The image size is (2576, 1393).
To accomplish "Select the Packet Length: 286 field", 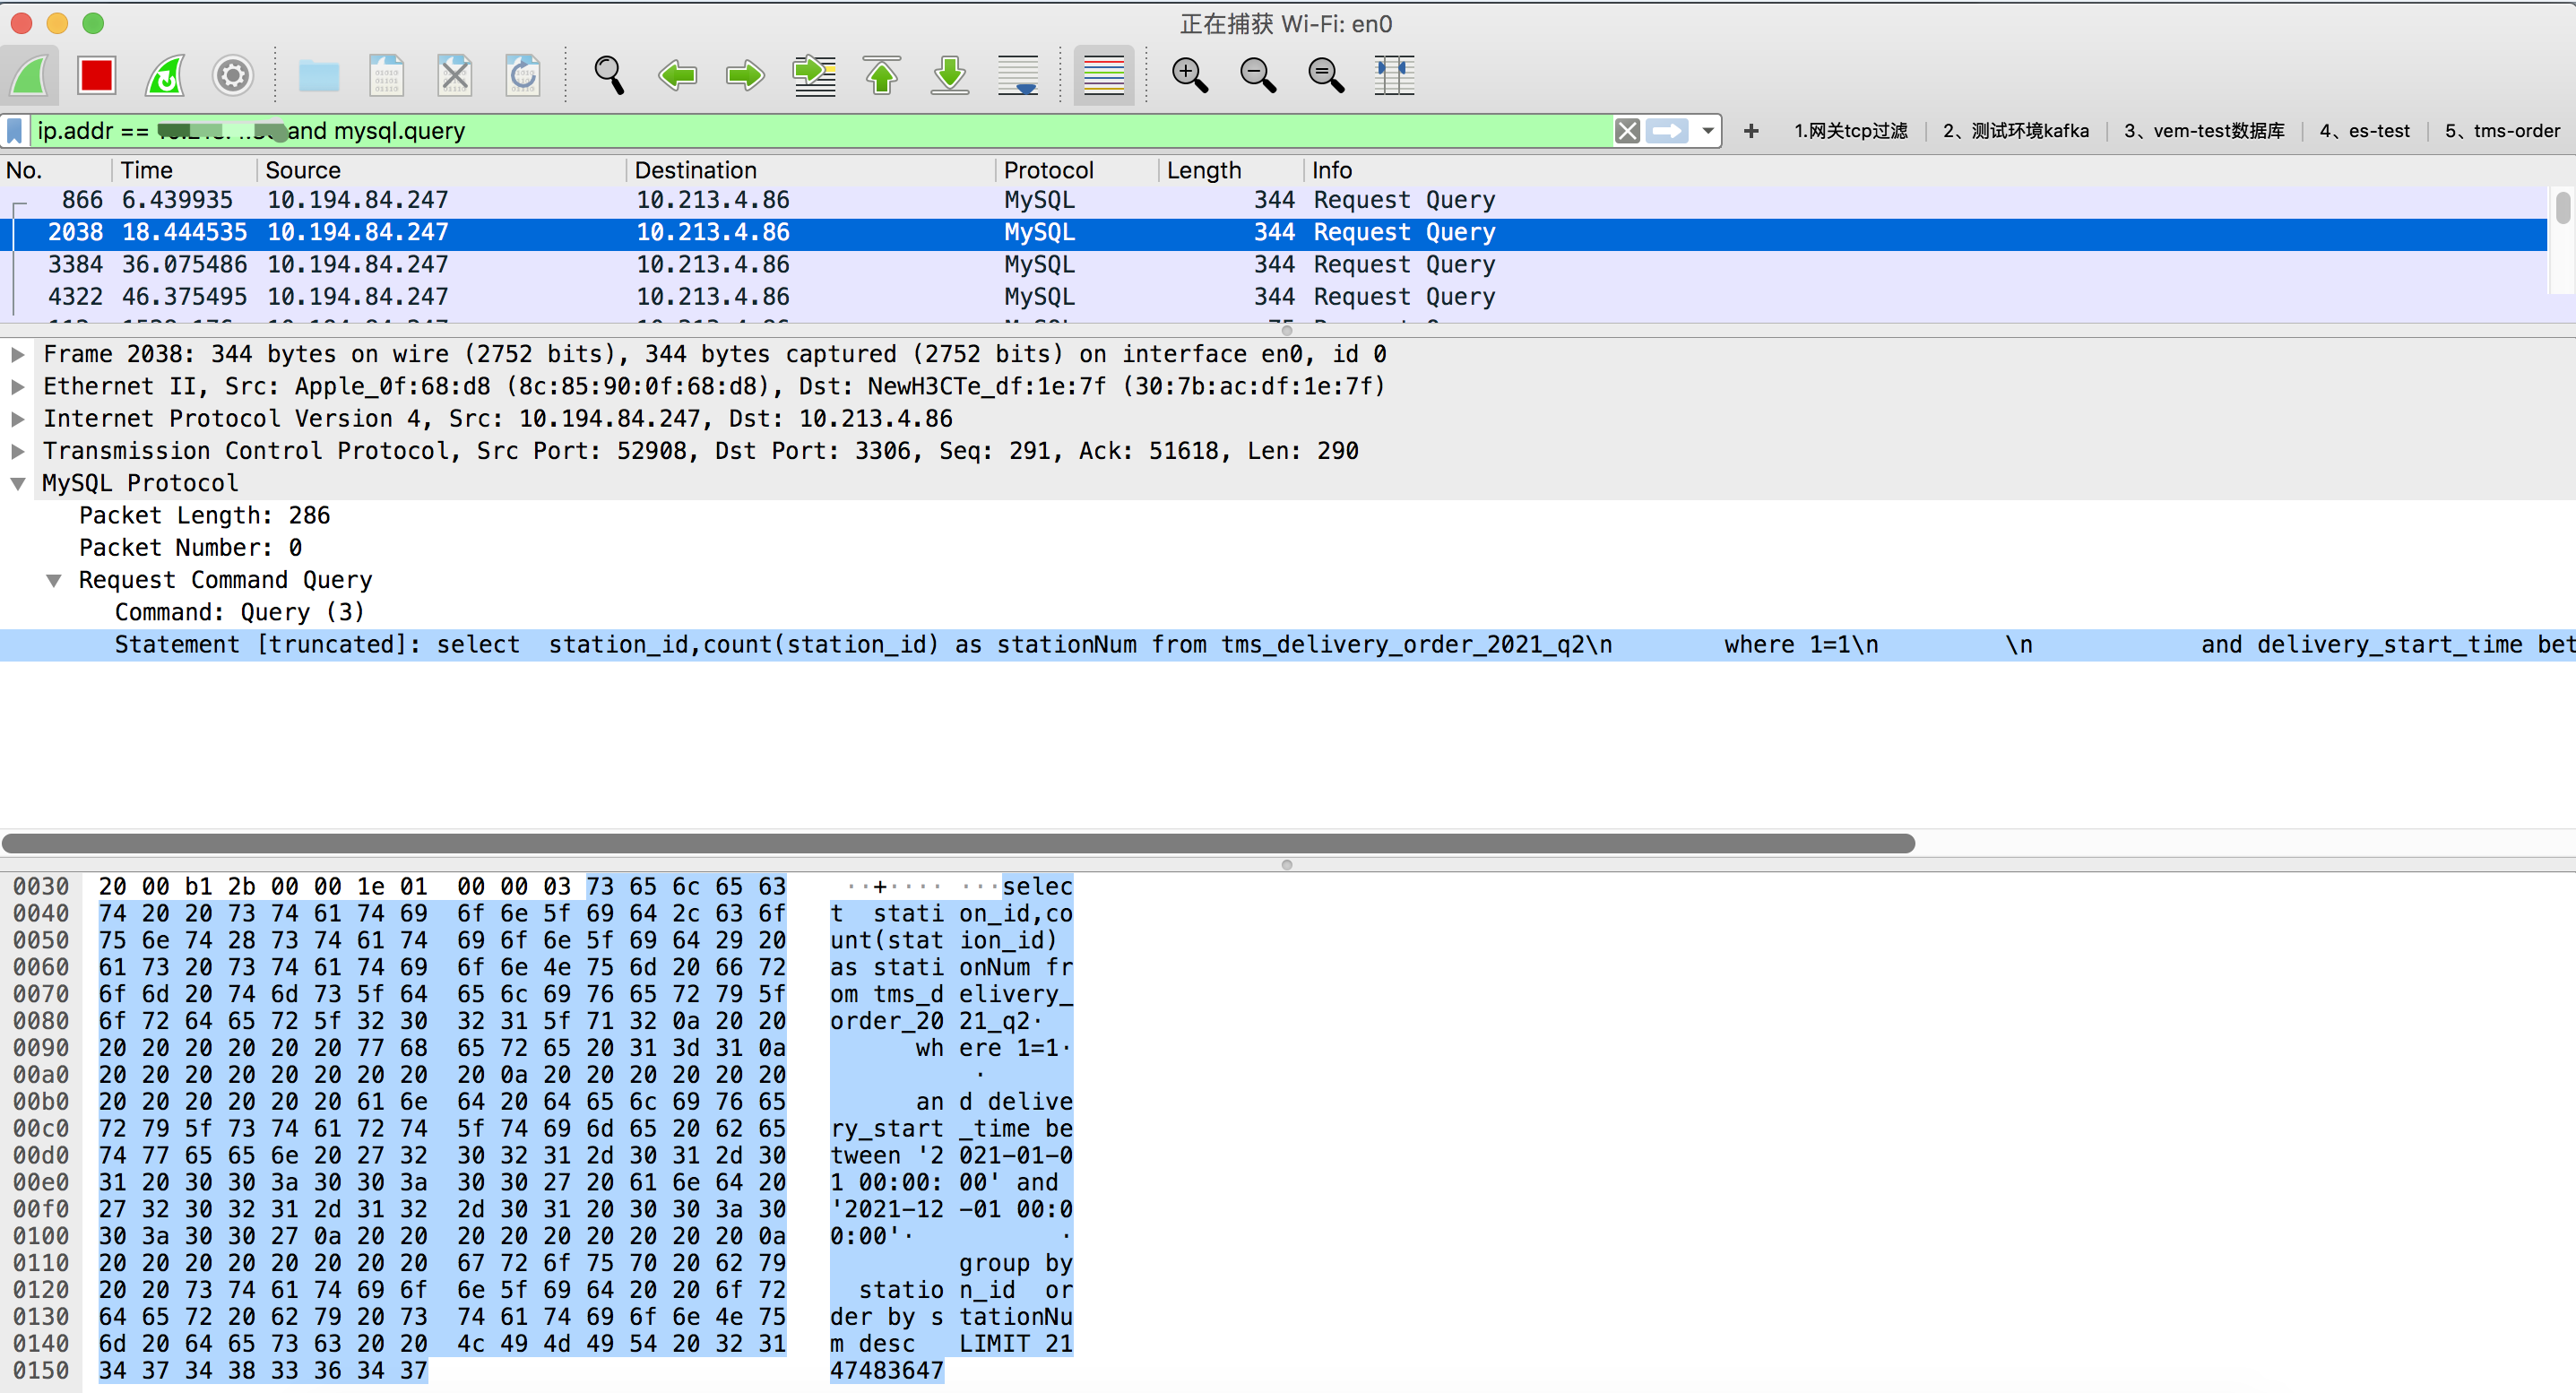I will [x=204, y=515].
